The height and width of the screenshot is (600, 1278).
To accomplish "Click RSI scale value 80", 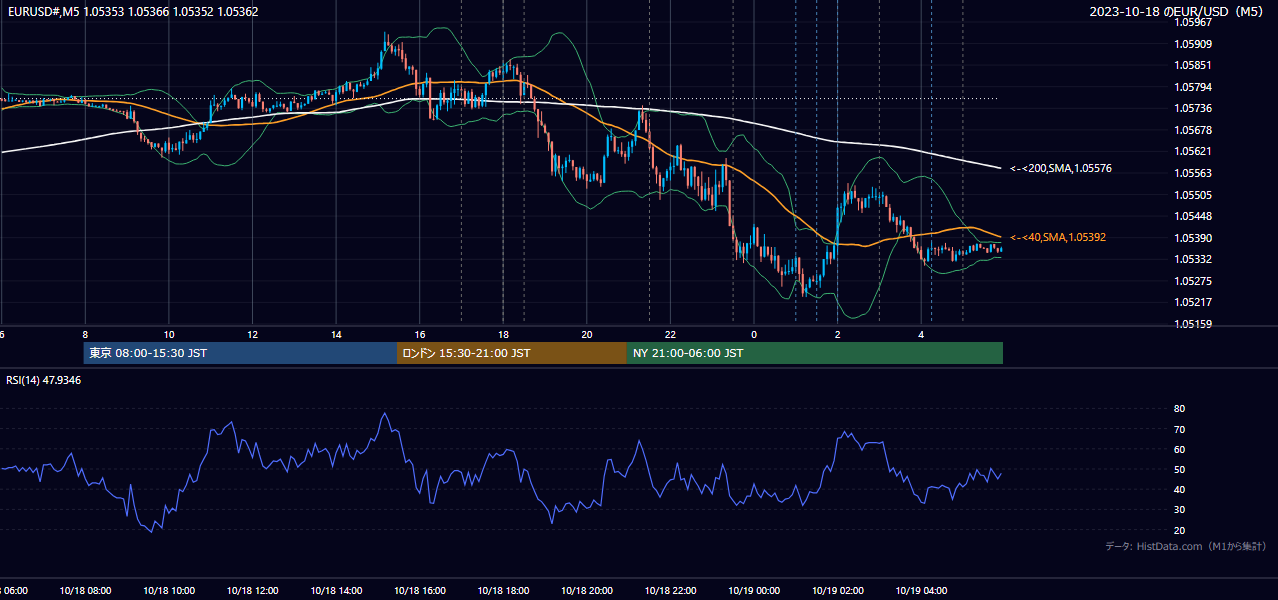I will tap(1180, 409).
